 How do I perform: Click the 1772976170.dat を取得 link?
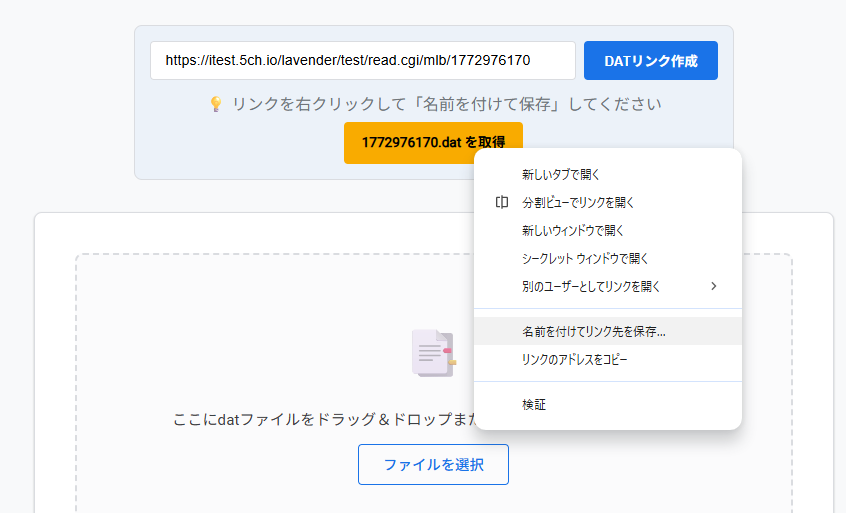[432, 143]
